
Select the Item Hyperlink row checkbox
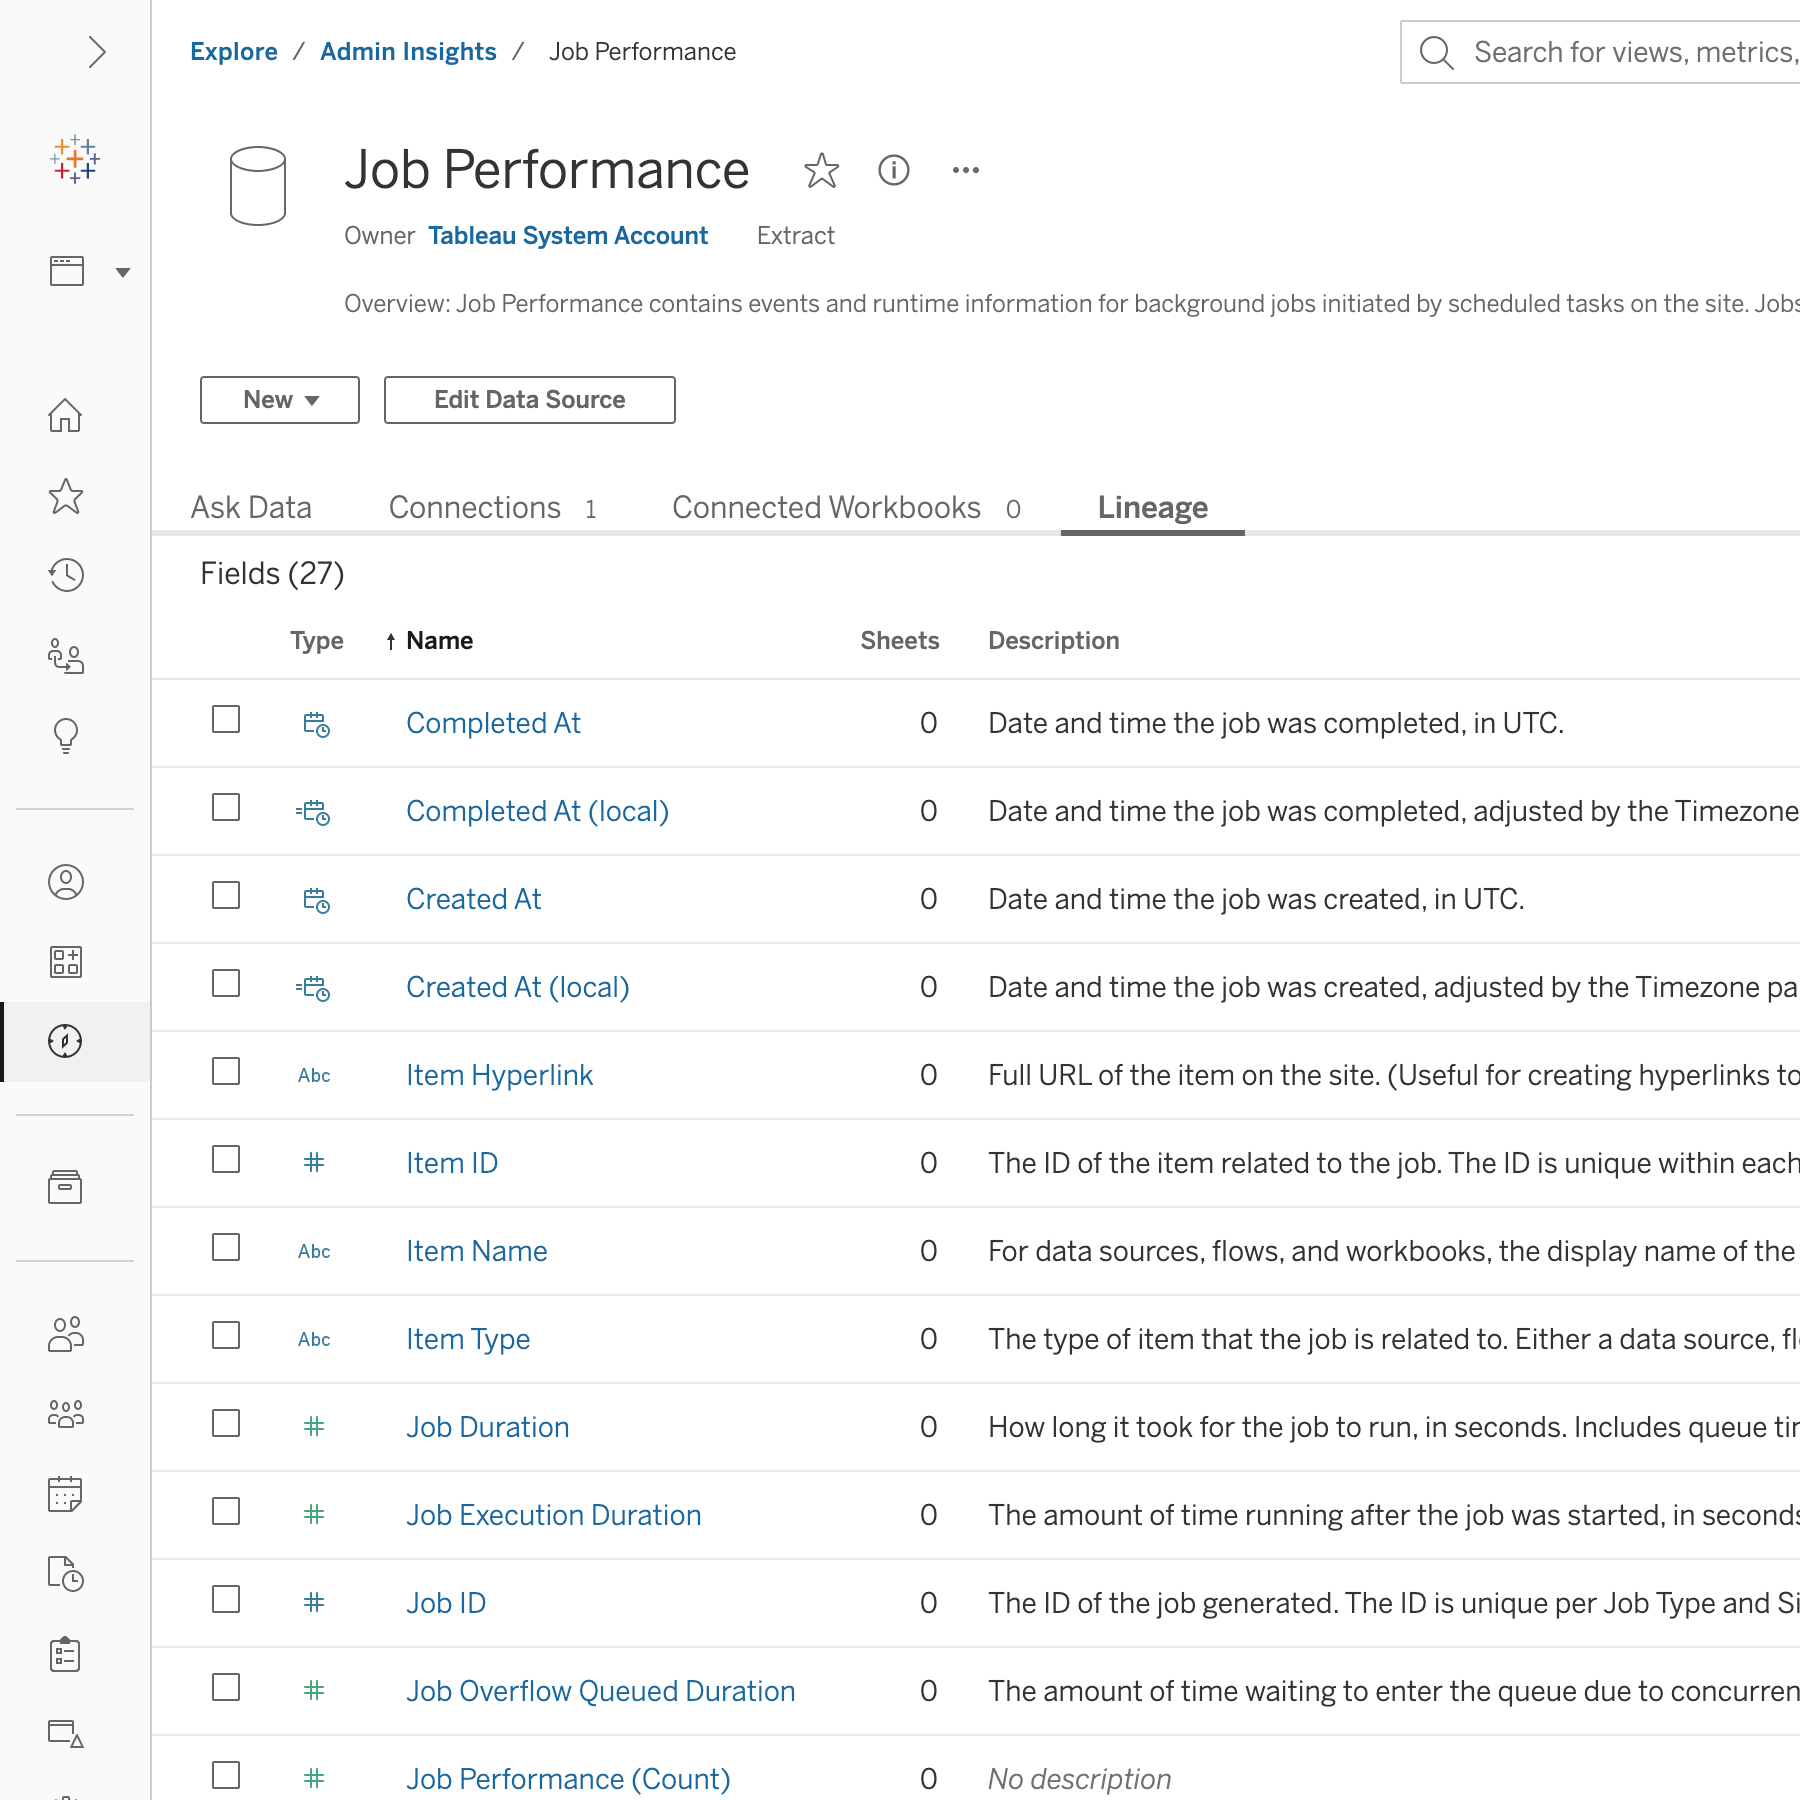pyautogui.click(x=226, y=1072)
